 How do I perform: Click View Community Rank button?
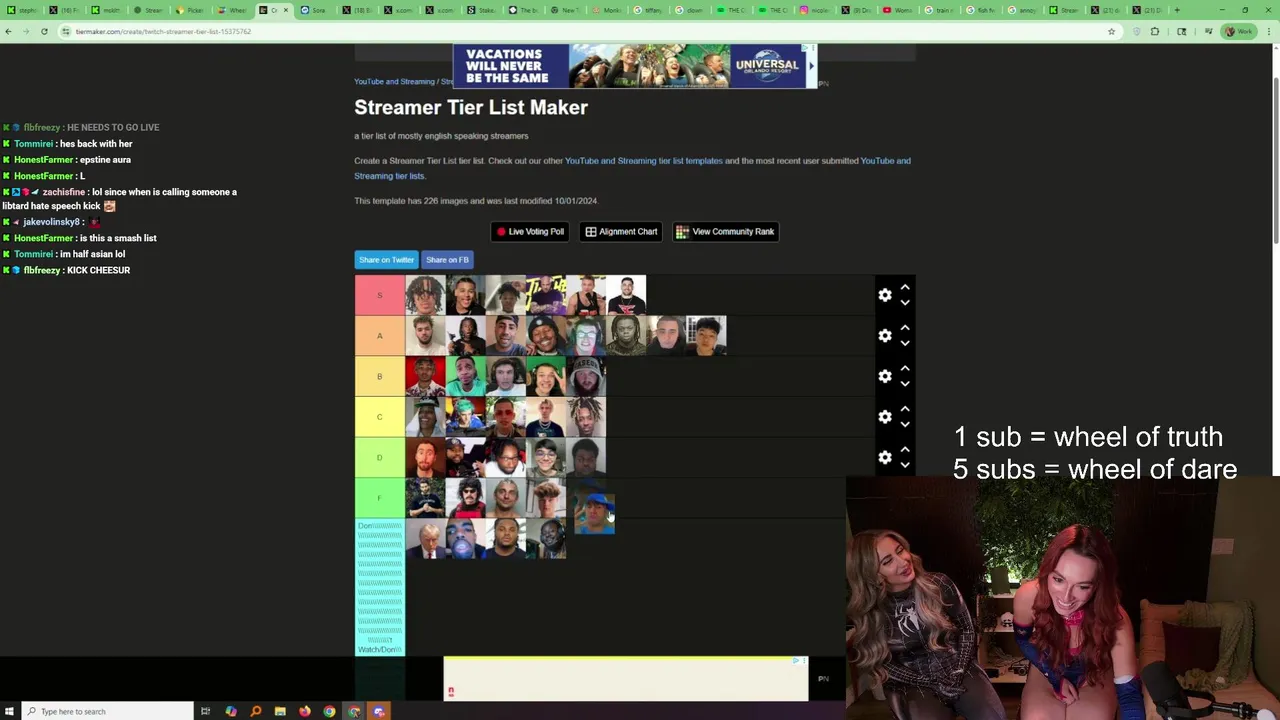coord(725,232)
